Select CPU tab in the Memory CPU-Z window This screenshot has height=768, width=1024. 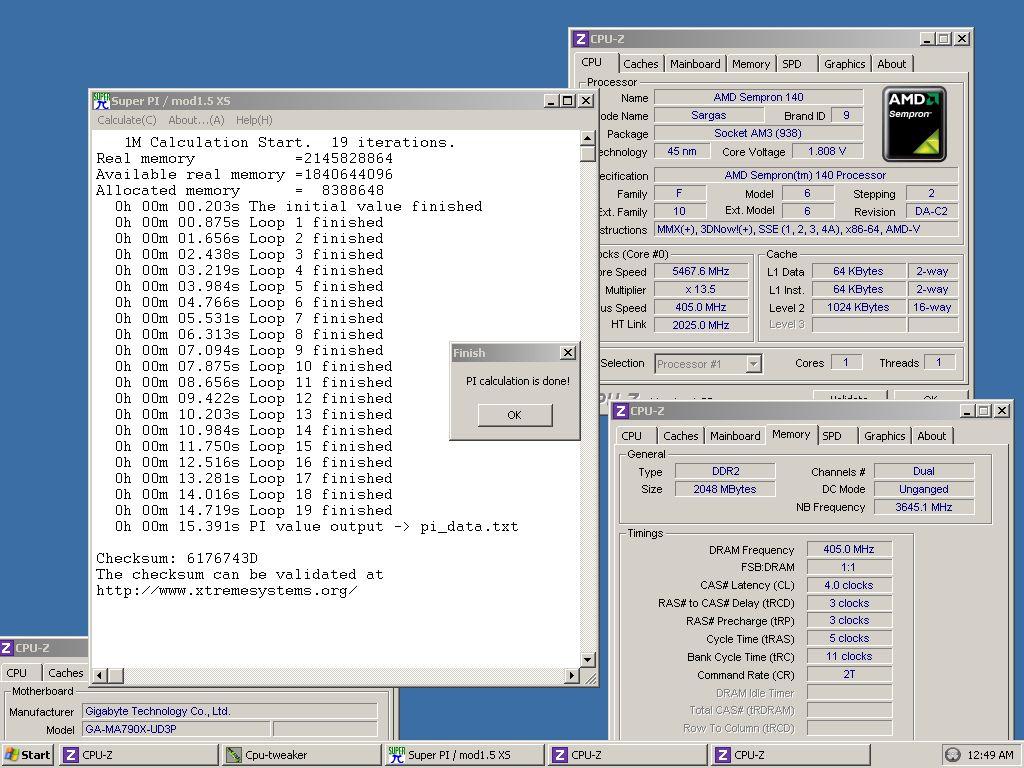[632, 436]
